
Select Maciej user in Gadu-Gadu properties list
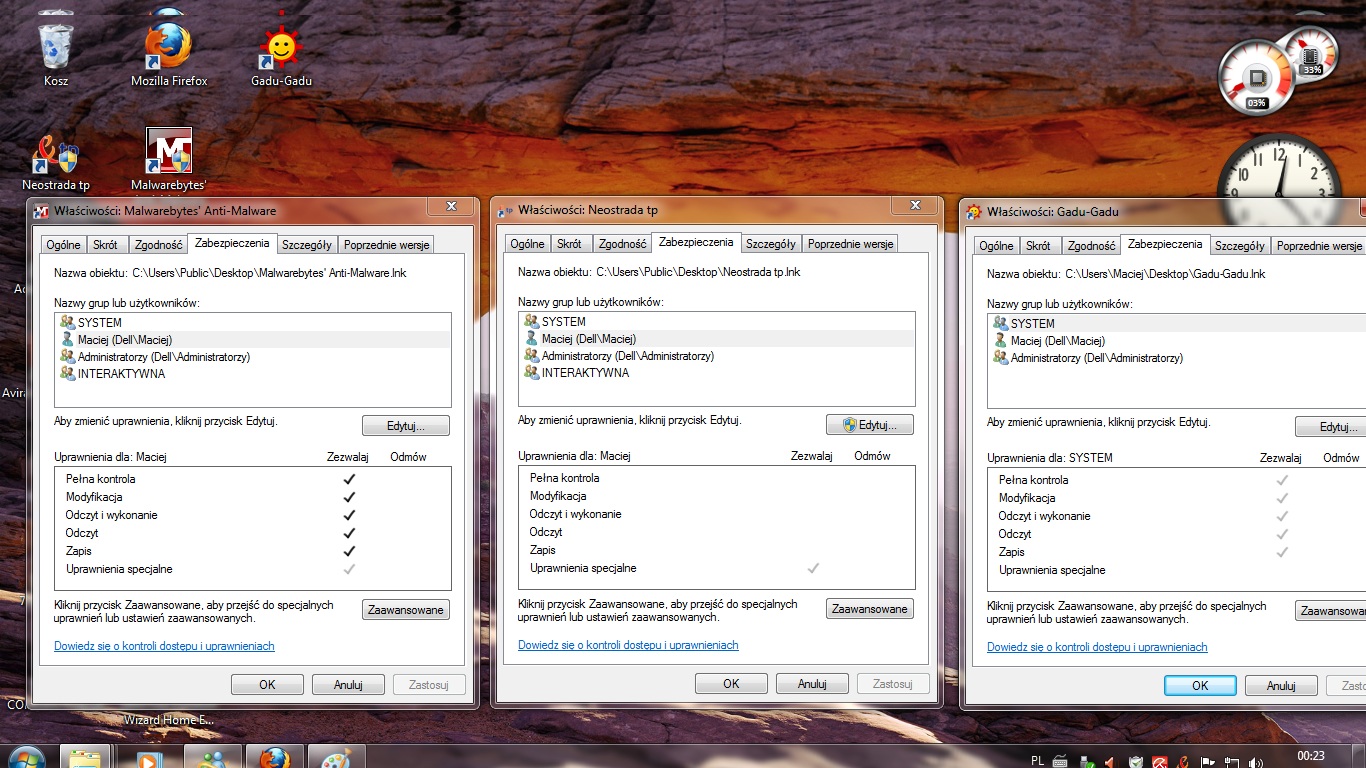(1178, 341)
